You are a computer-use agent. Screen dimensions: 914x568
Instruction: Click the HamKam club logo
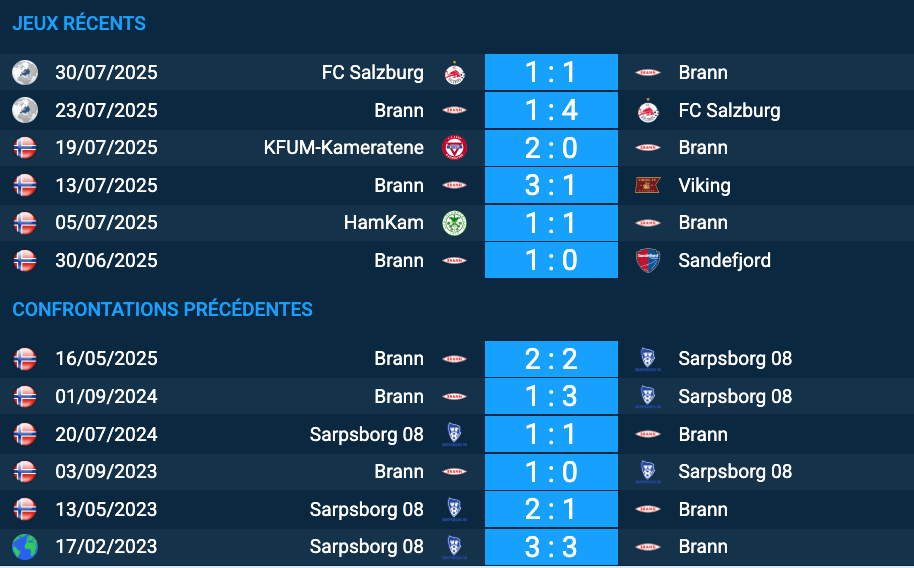pyautogui.click(x=454, y=223)
